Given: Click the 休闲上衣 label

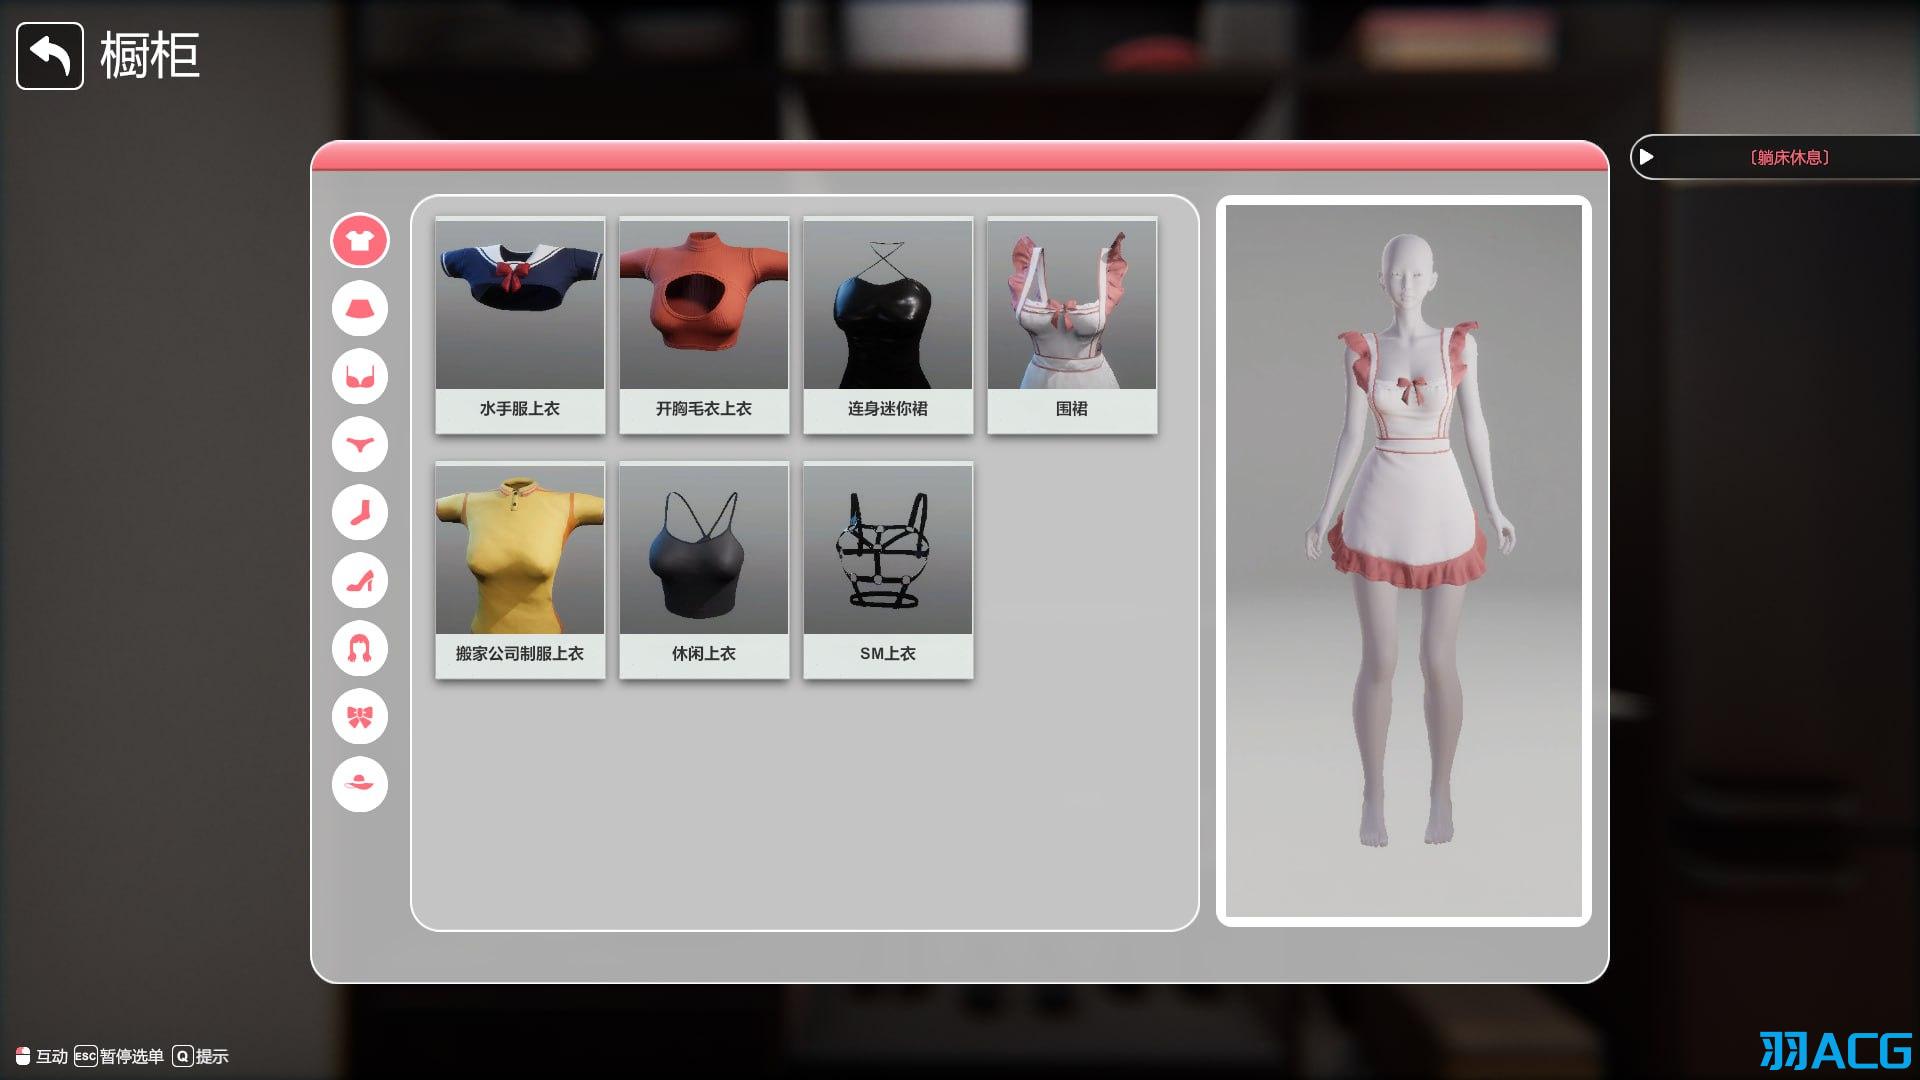Looking at the screenshot, I should point(704,654).
